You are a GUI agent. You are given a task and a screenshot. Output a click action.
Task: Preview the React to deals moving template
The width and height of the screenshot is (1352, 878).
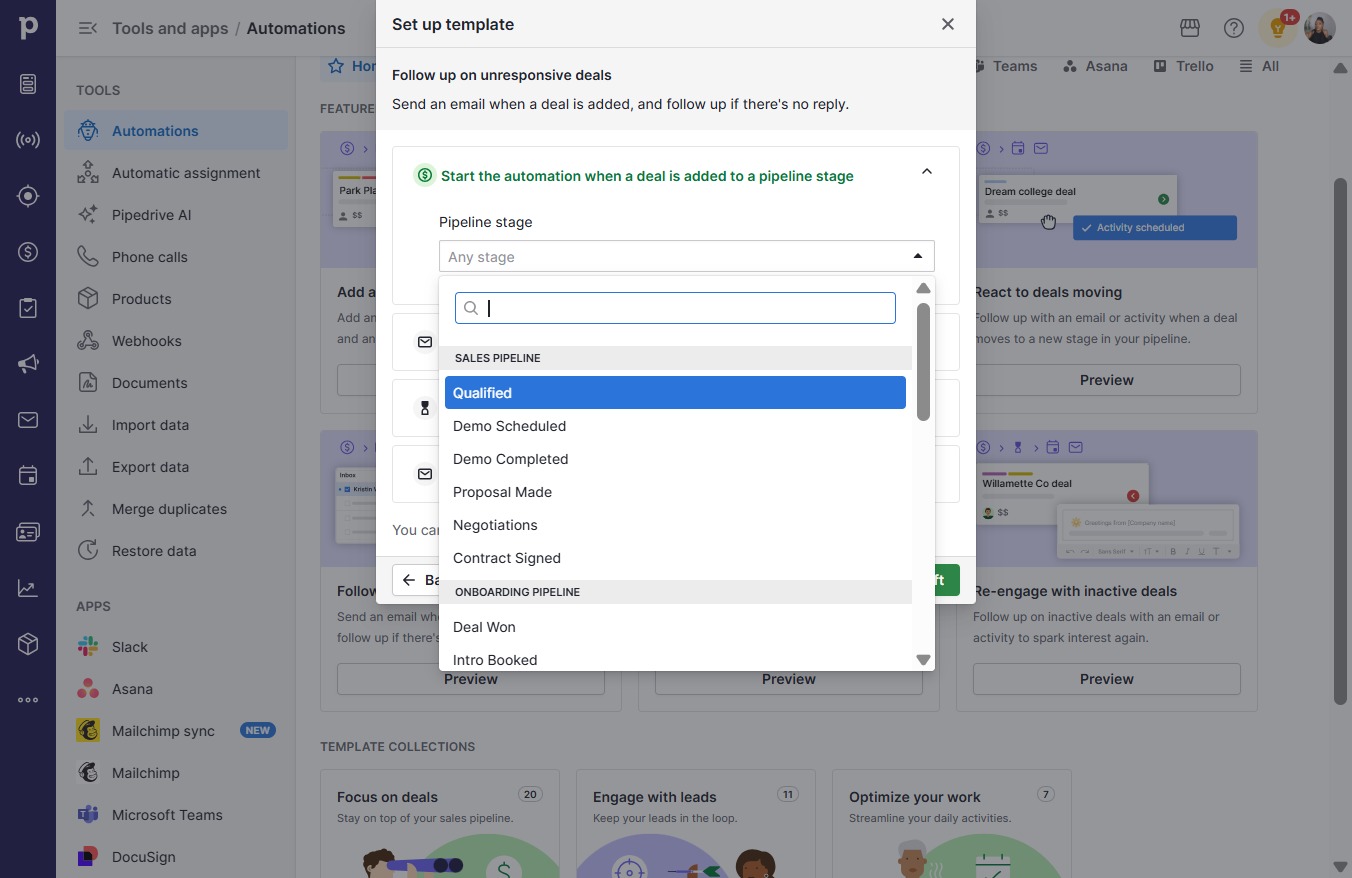[x=1107, y=380]
